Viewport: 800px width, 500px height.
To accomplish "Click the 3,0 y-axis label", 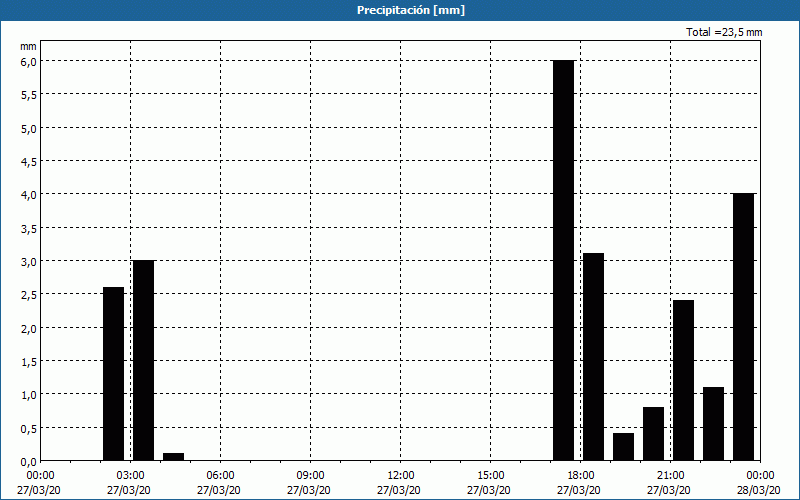I will tap(29, 262).
